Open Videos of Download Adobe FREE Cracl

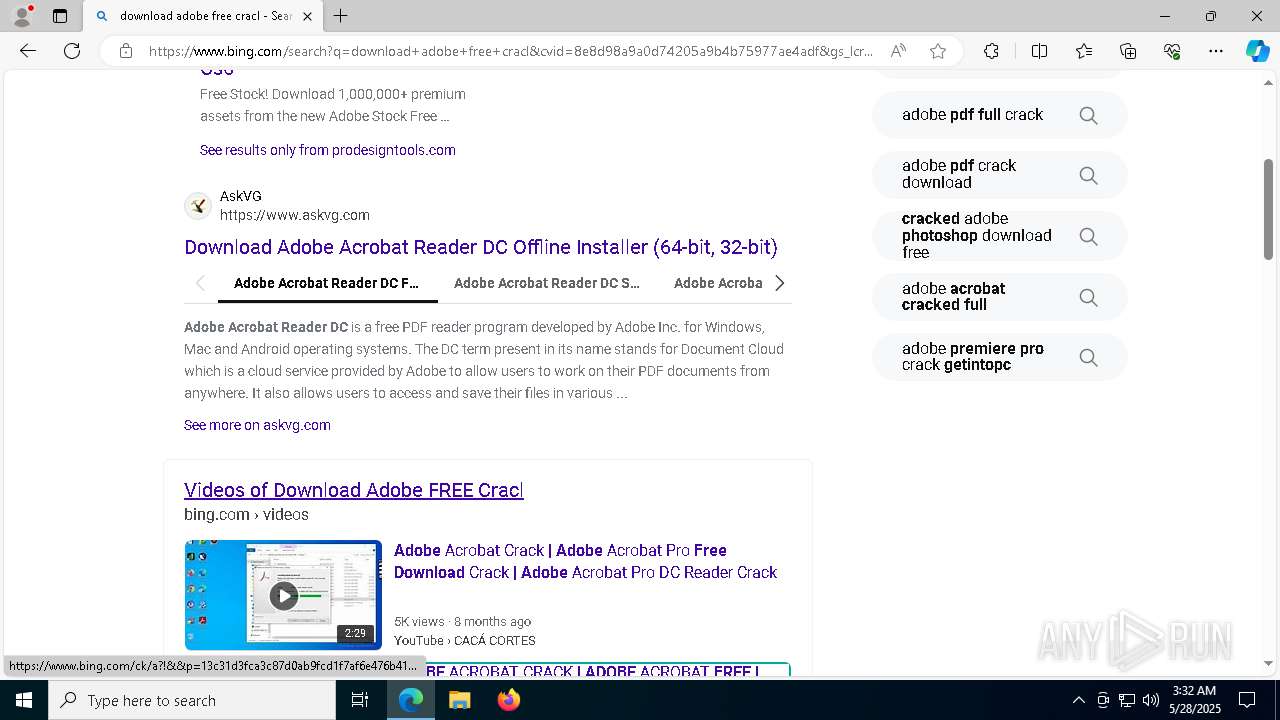[353, 490]
